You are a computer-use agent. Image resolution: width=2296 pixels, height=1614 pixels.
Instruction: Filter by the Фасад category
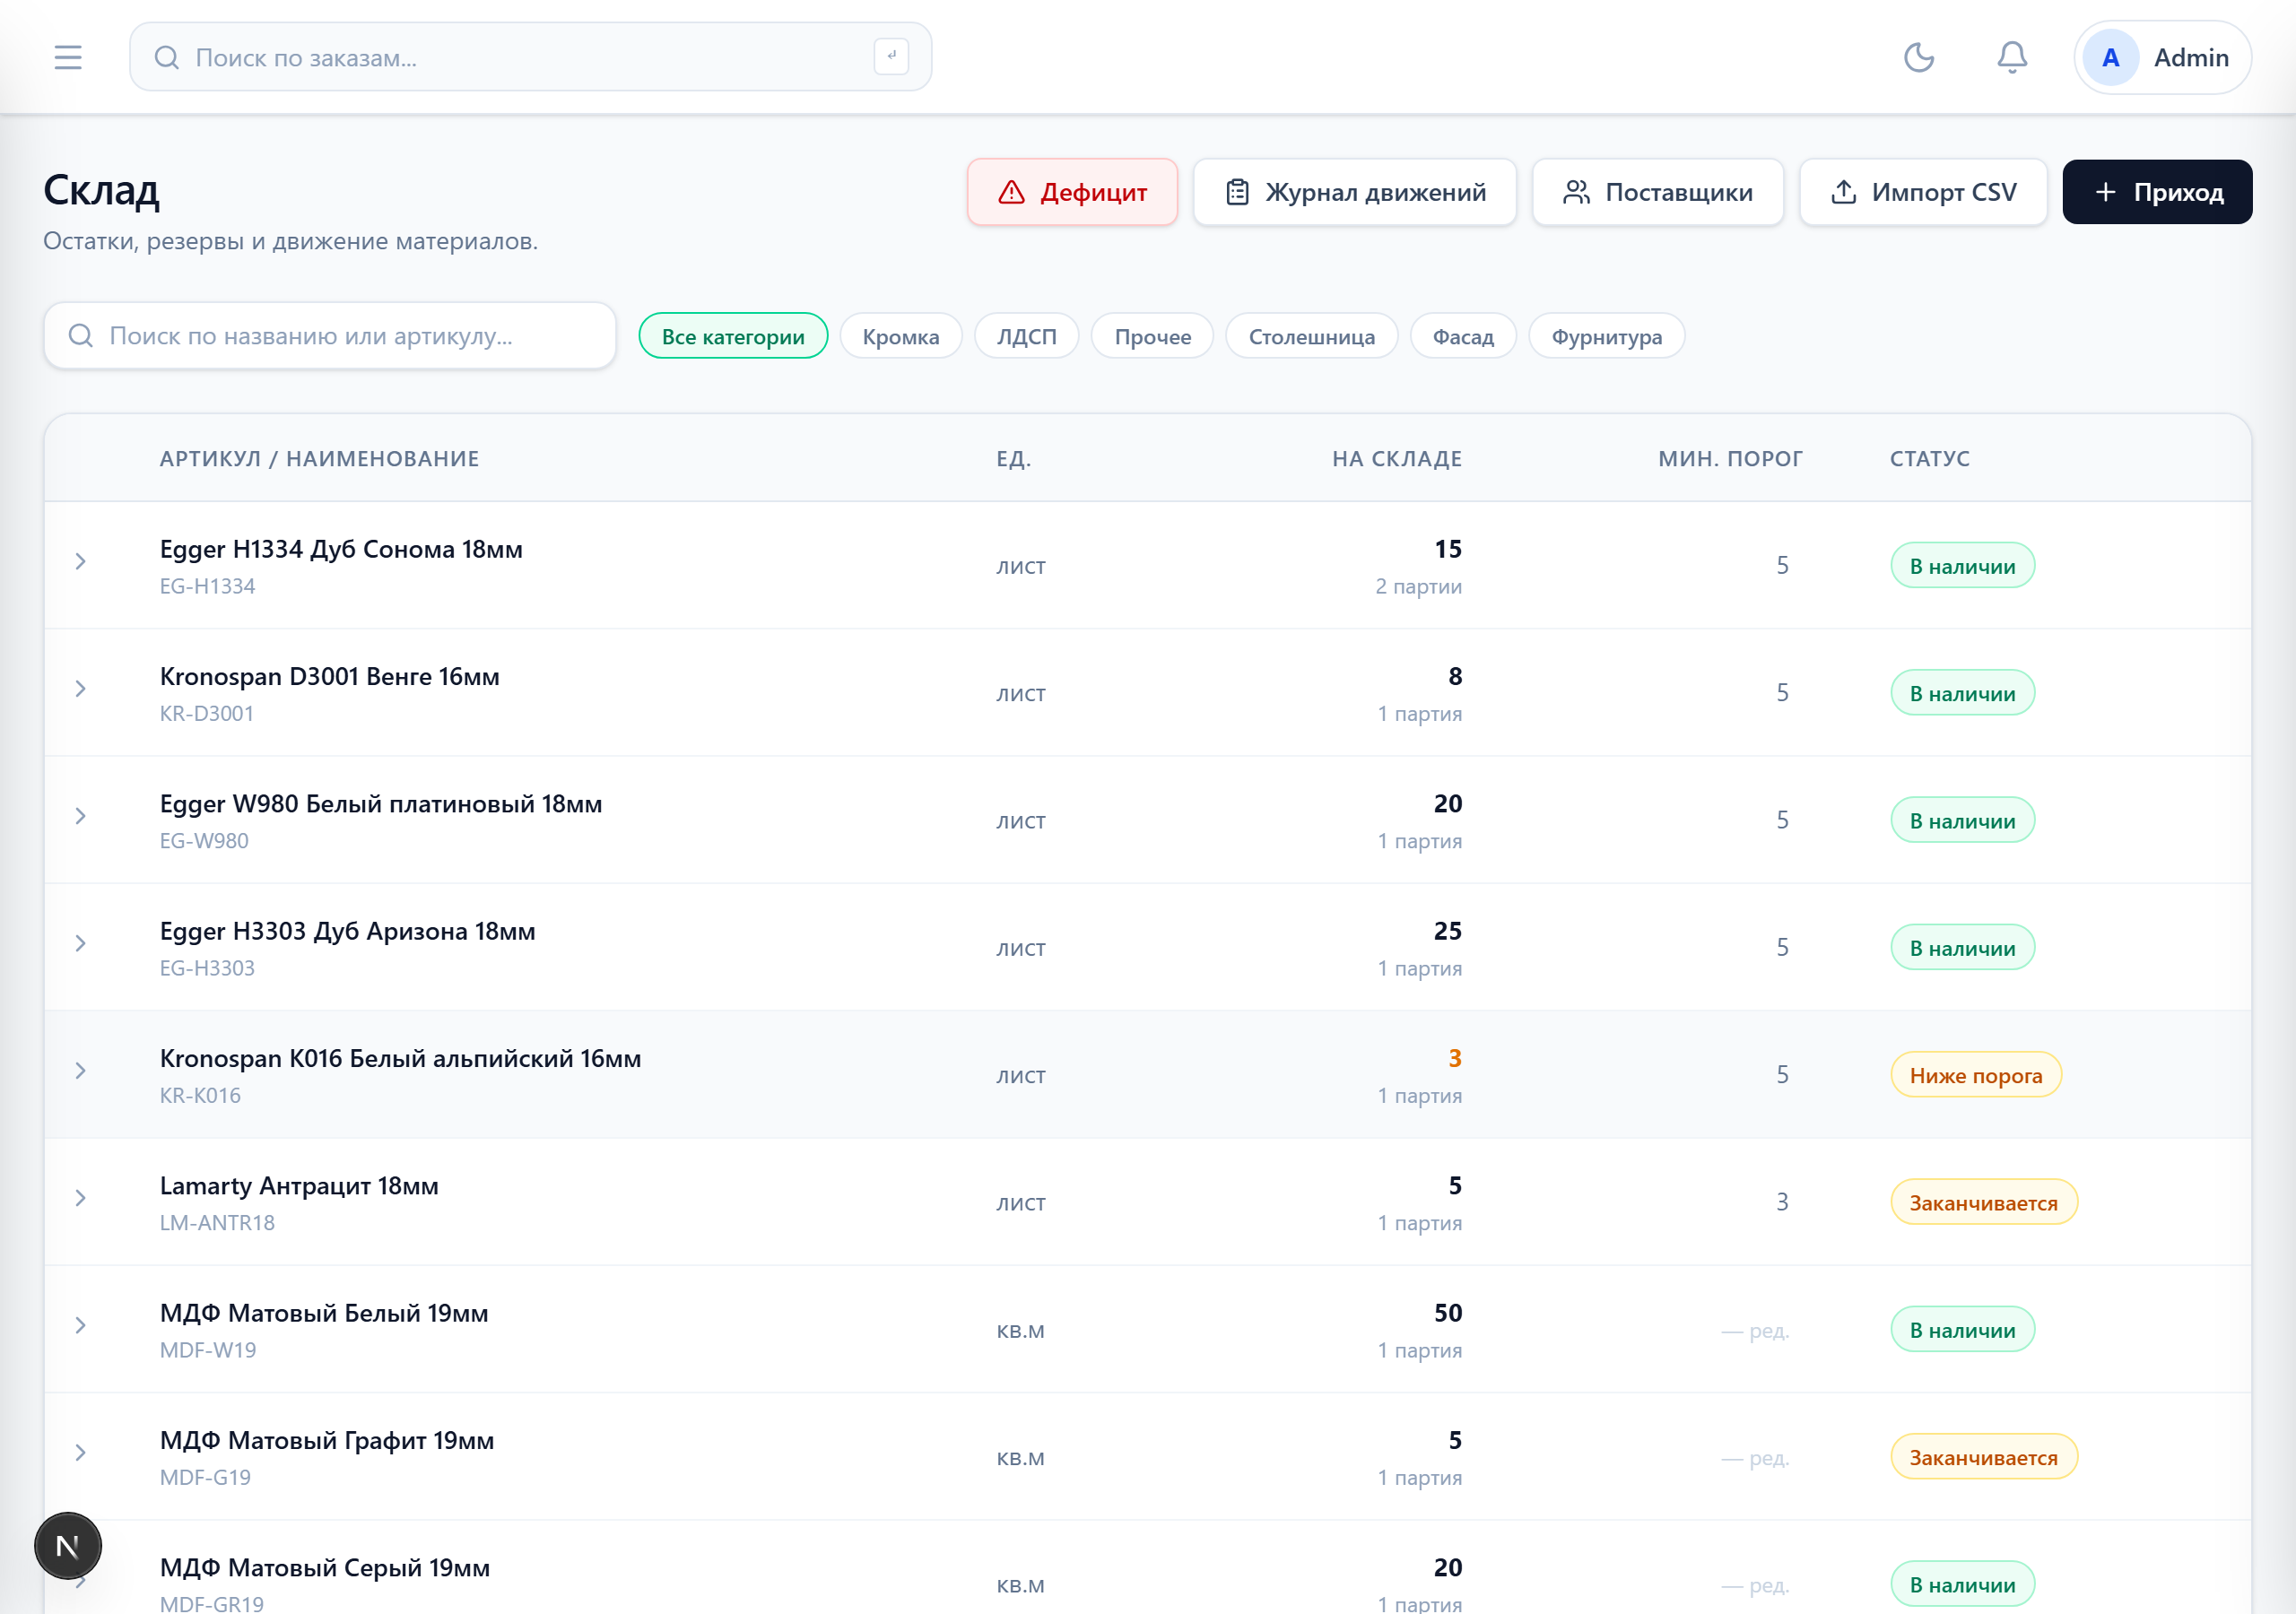(1462, 336)
